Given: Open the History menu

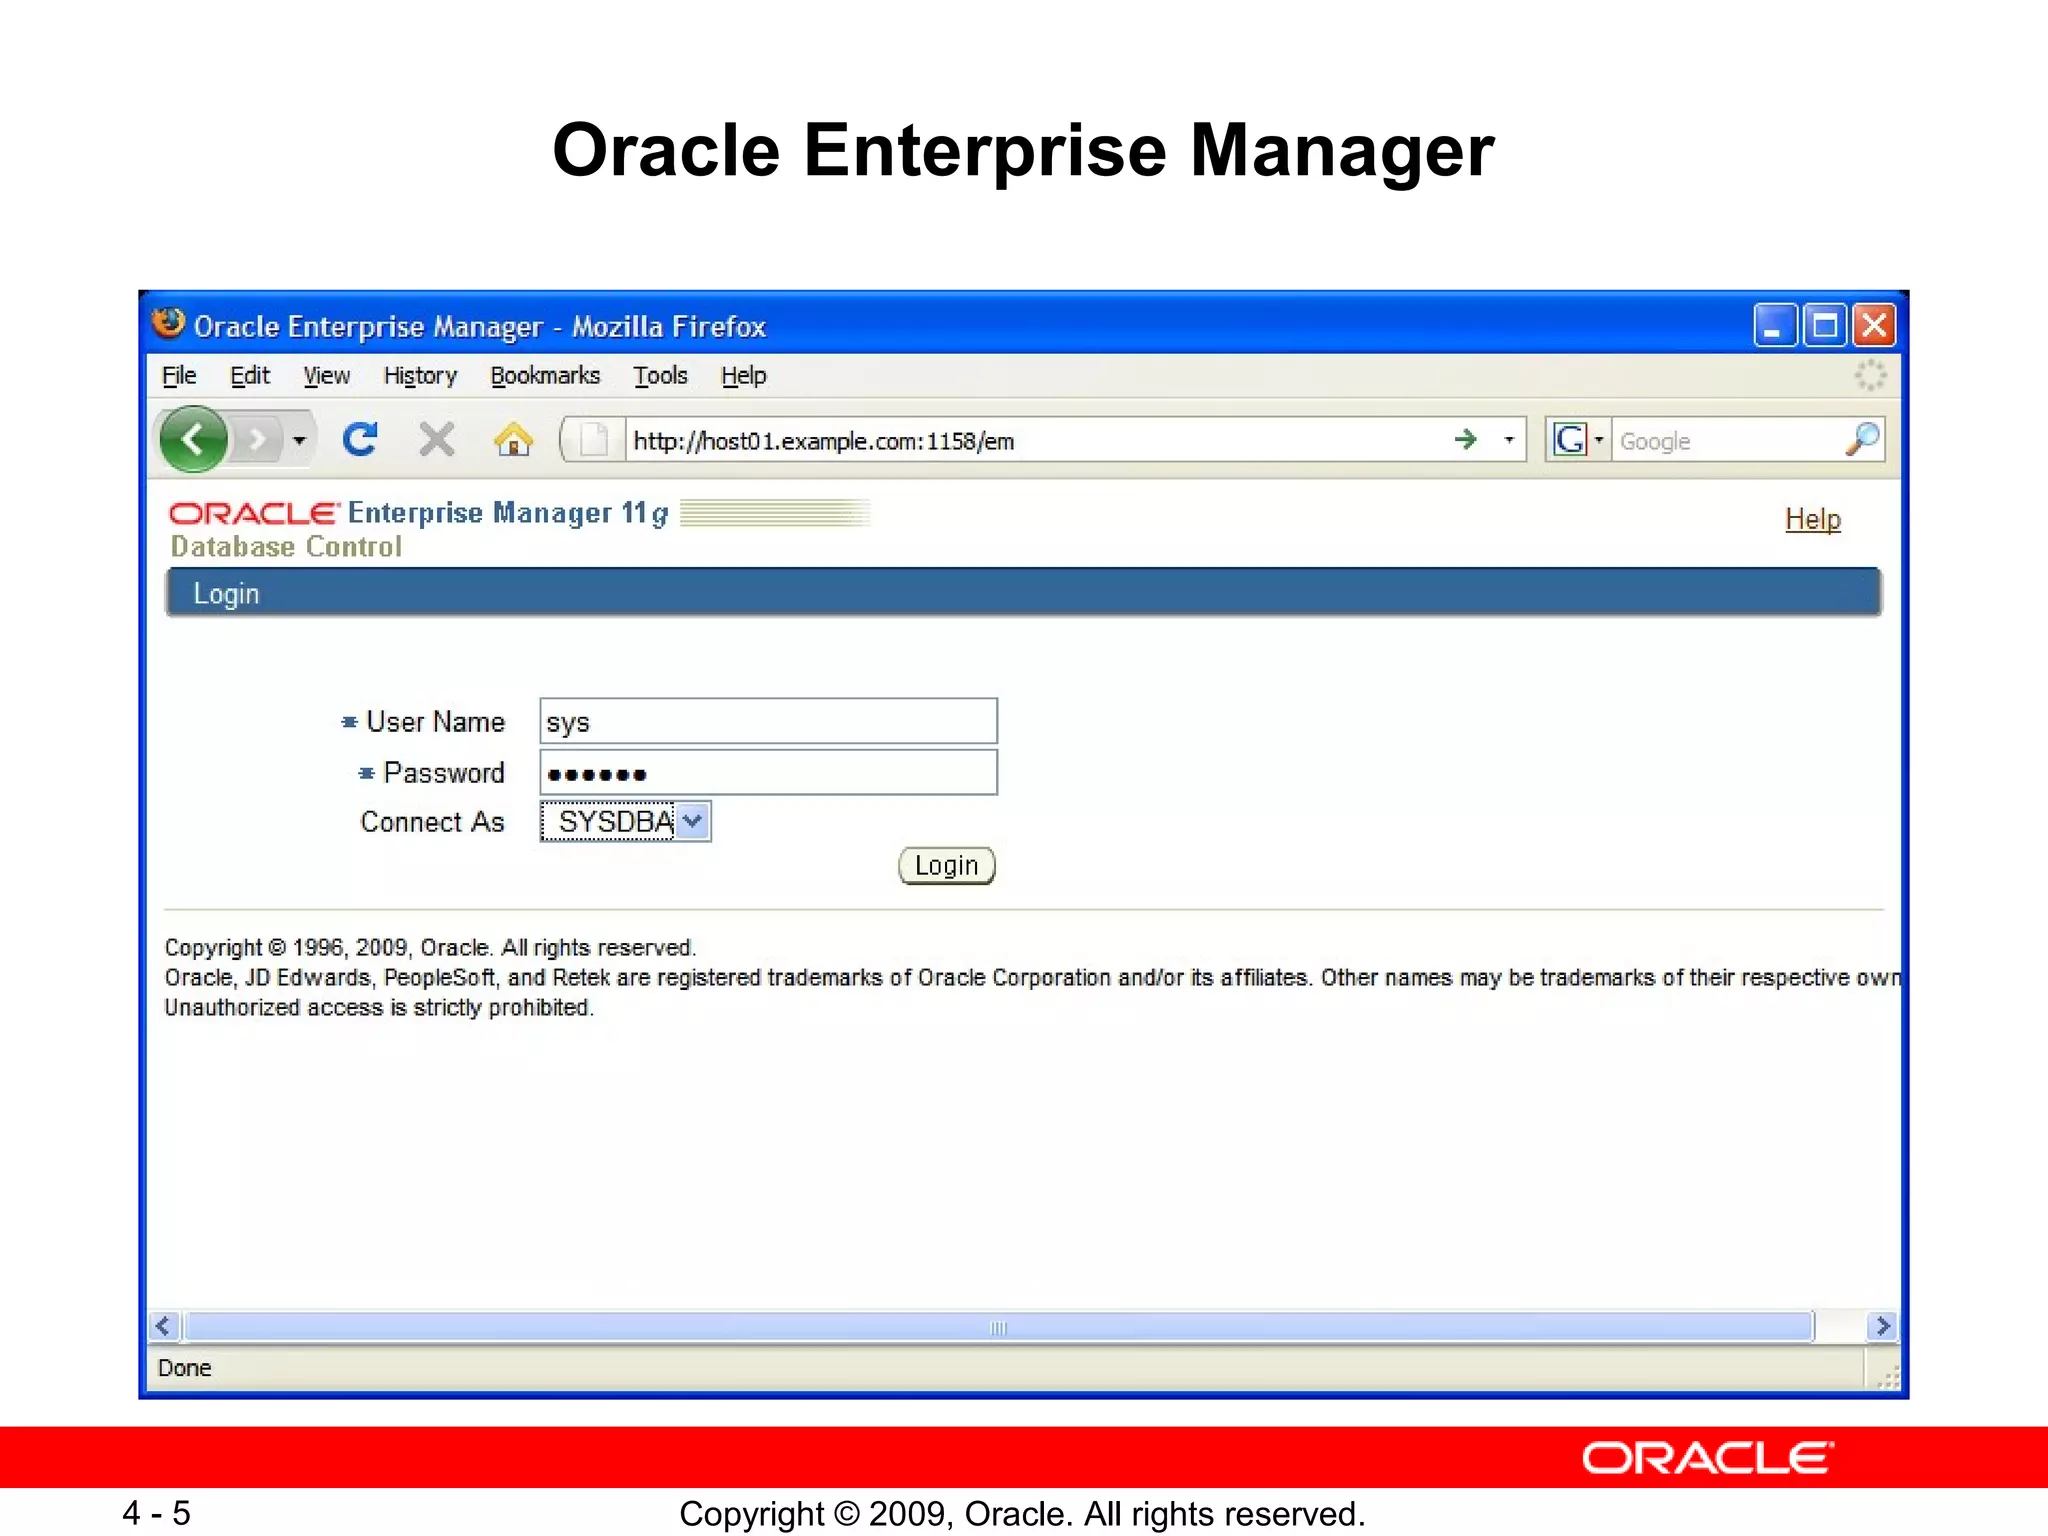Looking at the screenshot, I should click(x=420, y=376).
